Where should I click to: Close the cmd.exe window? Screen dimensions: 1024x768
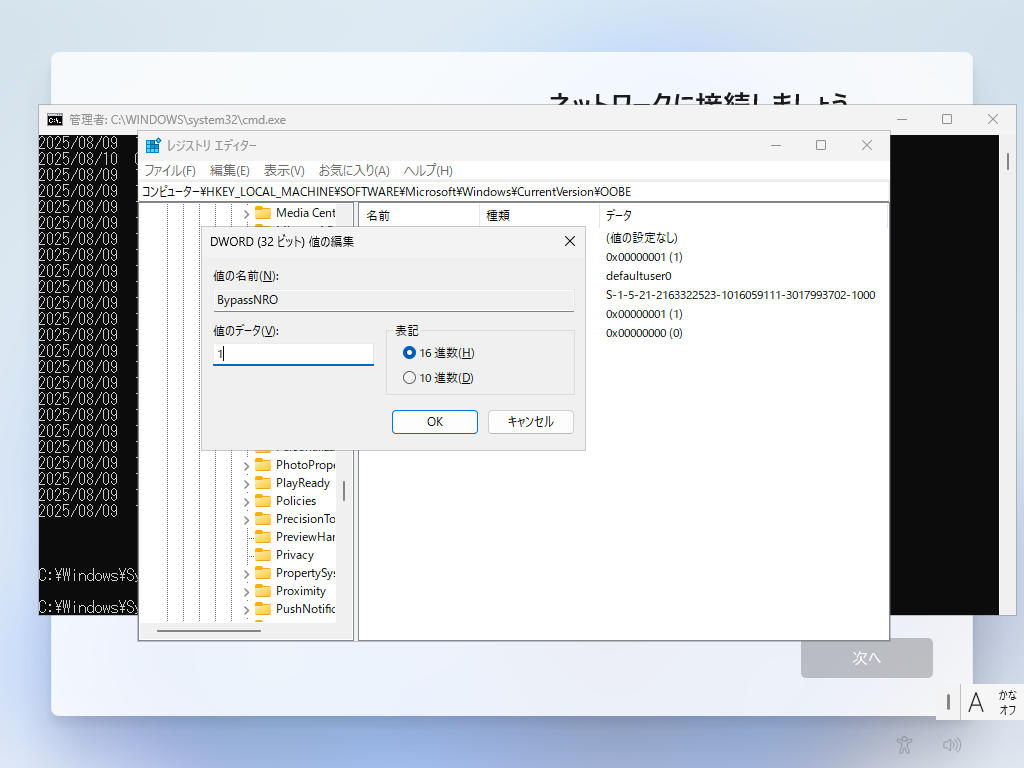click(x=993, y=119)
